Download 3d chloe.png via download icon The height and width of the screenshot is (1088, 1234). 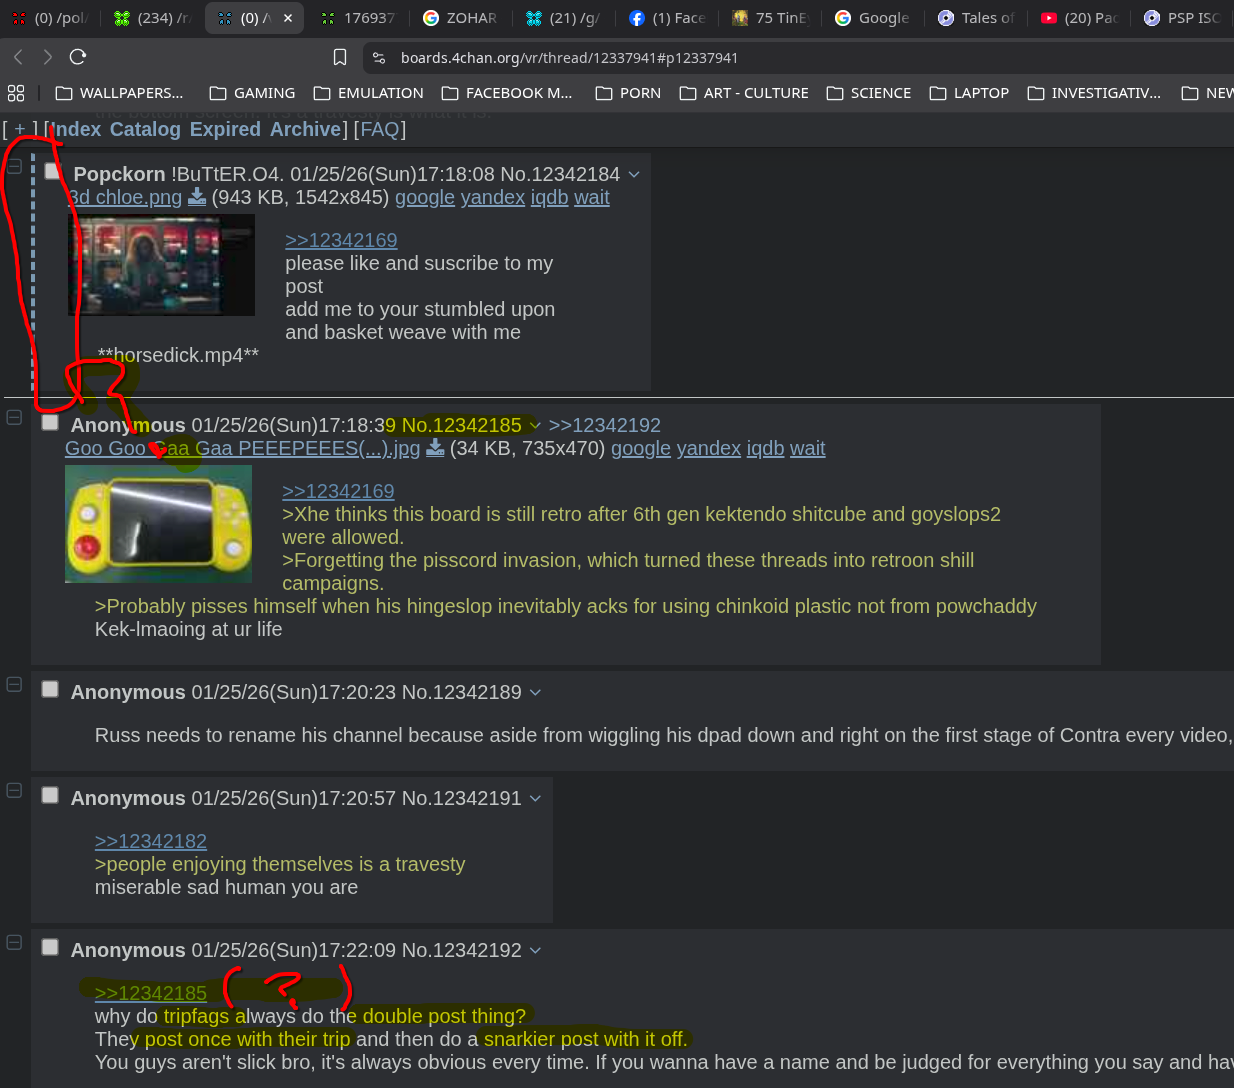coord(197,196)
